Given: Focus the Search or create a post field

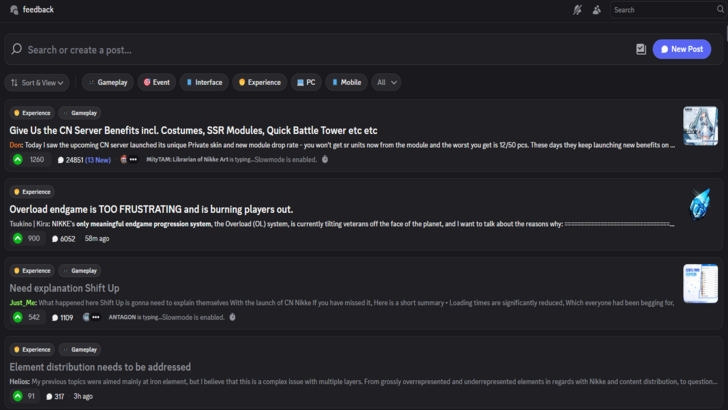Looking at the screenshot, I should 325,50.
